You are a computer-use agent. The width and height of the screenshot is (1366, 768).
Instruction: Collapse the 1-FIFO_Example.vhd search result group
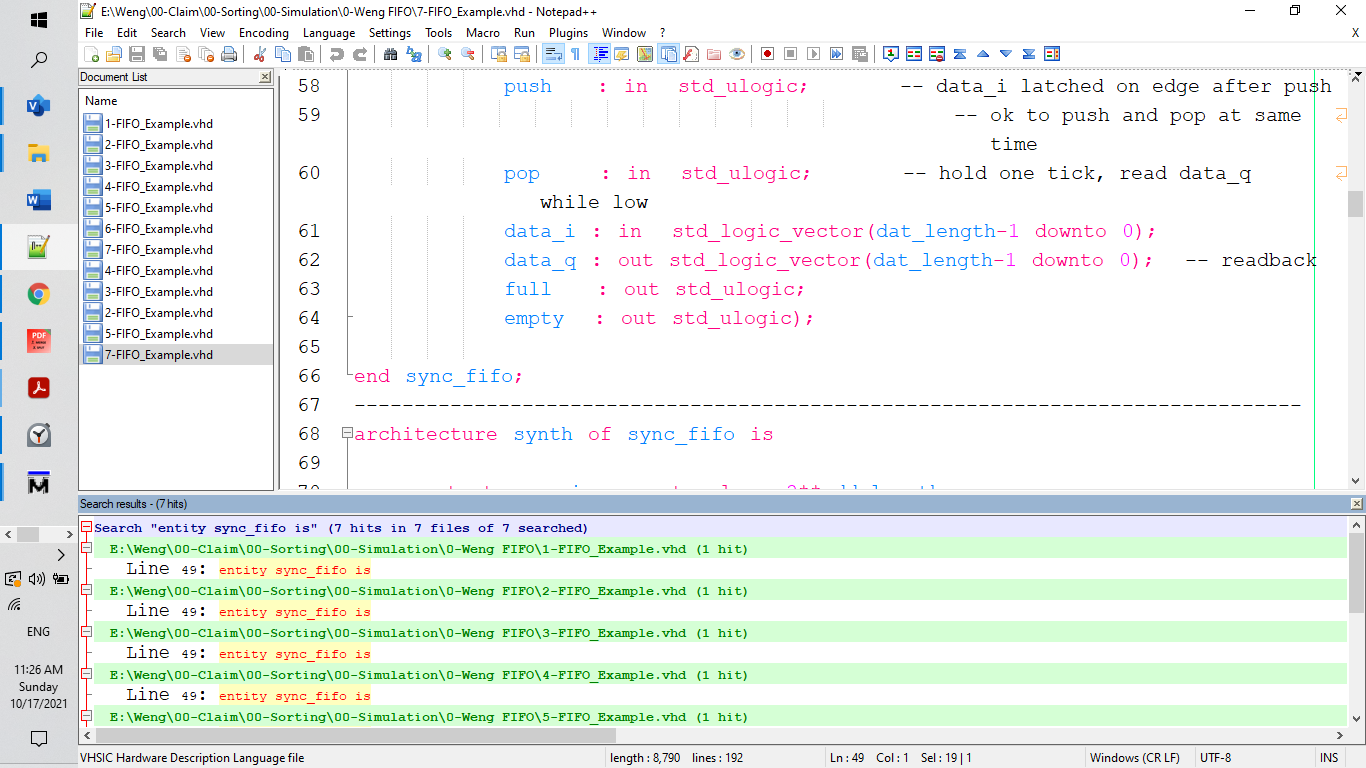tap(86, 548)
